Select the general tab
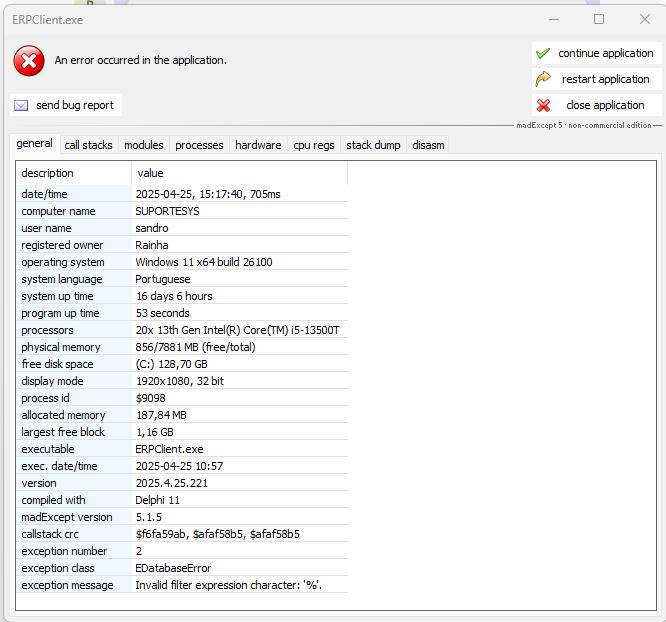Image resolution: width=666 pixels, height=622 pixels. coord(34,144)
